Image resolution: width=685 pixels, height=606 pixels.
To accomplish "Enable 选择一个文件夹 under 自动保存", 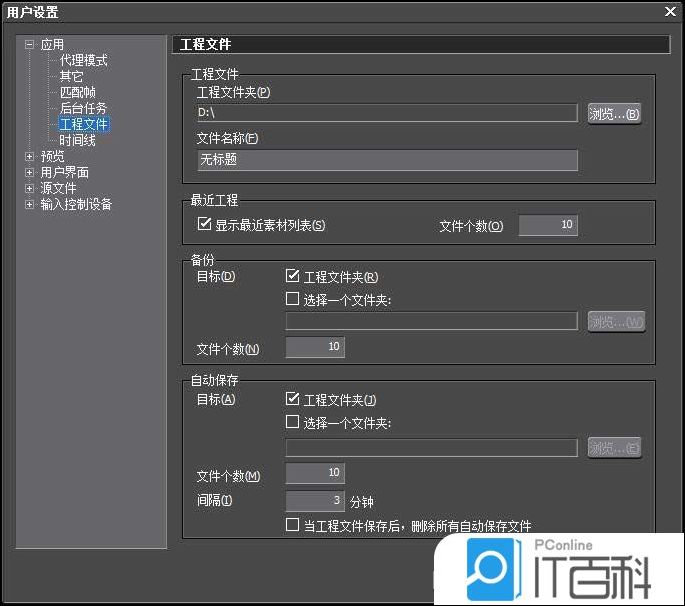I will coord(292,422).
